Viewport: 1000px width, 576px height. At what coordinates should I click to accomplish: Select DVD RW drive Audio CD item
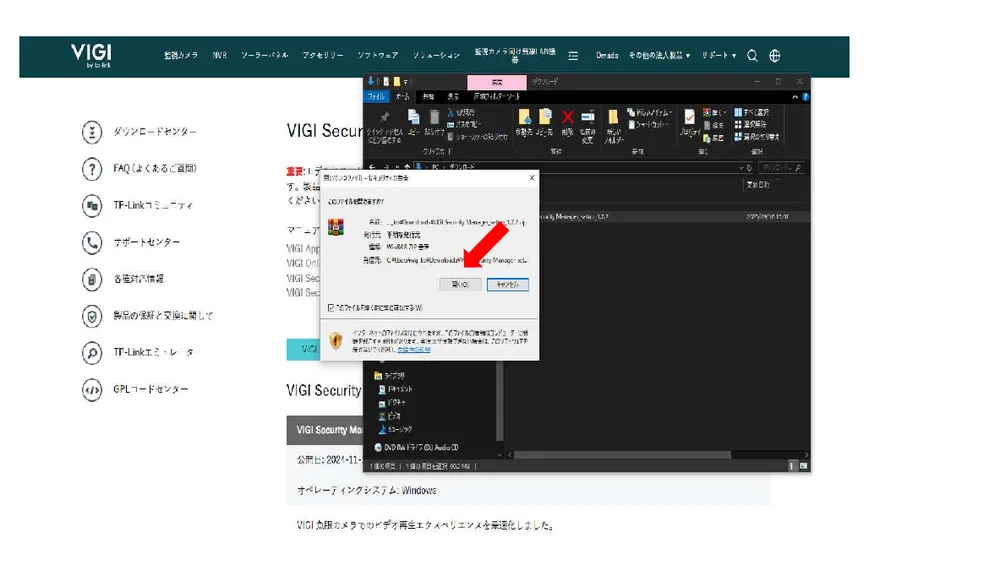[x=416, y=448]
